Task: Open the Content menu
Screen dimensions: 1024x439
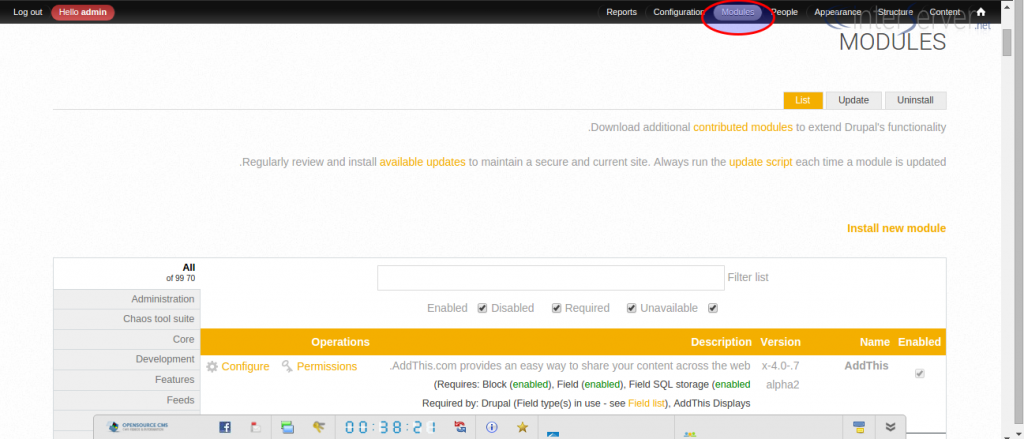Action: (944, 12)
